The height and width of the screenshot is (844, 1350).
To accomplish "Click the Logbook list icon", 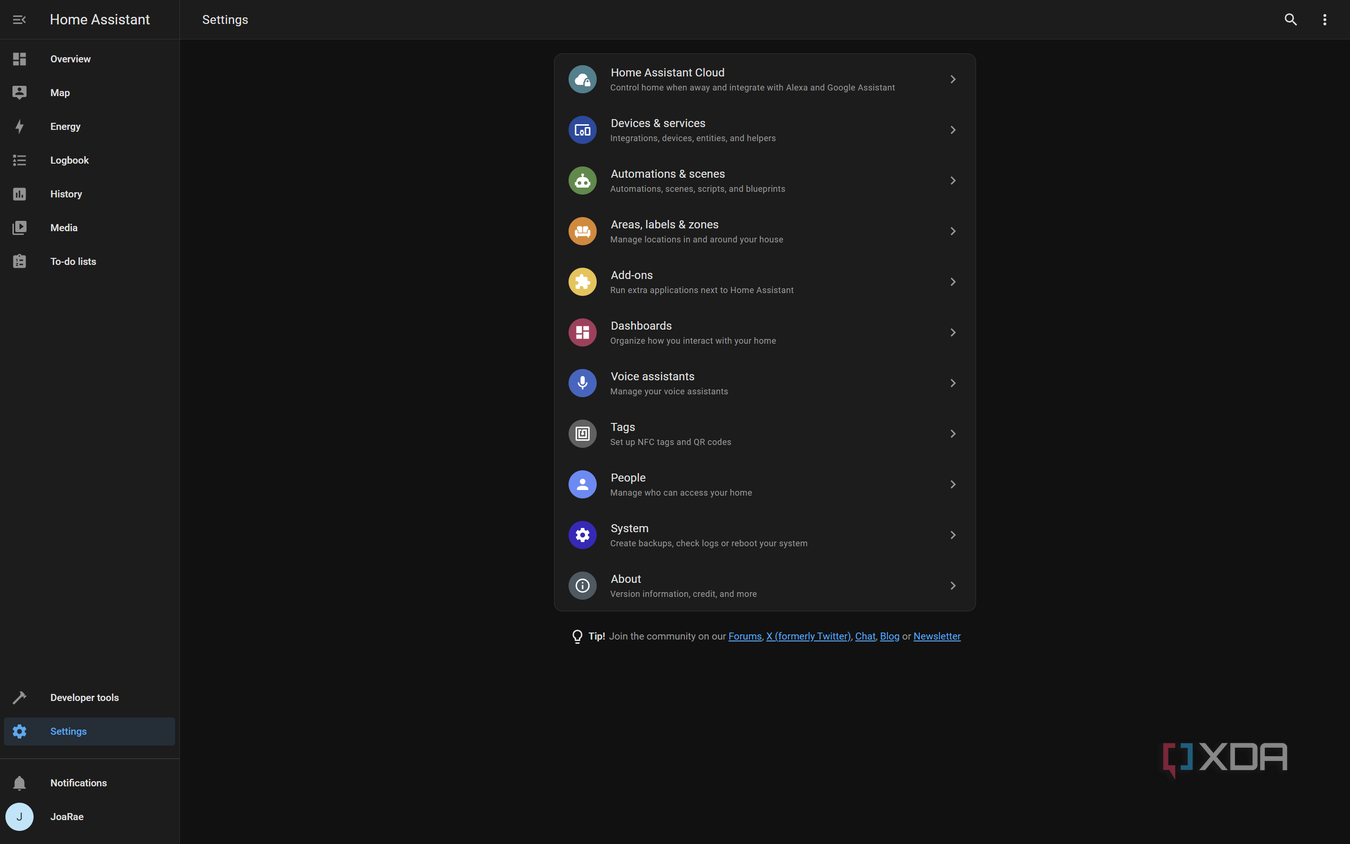I will click(19, 160).
